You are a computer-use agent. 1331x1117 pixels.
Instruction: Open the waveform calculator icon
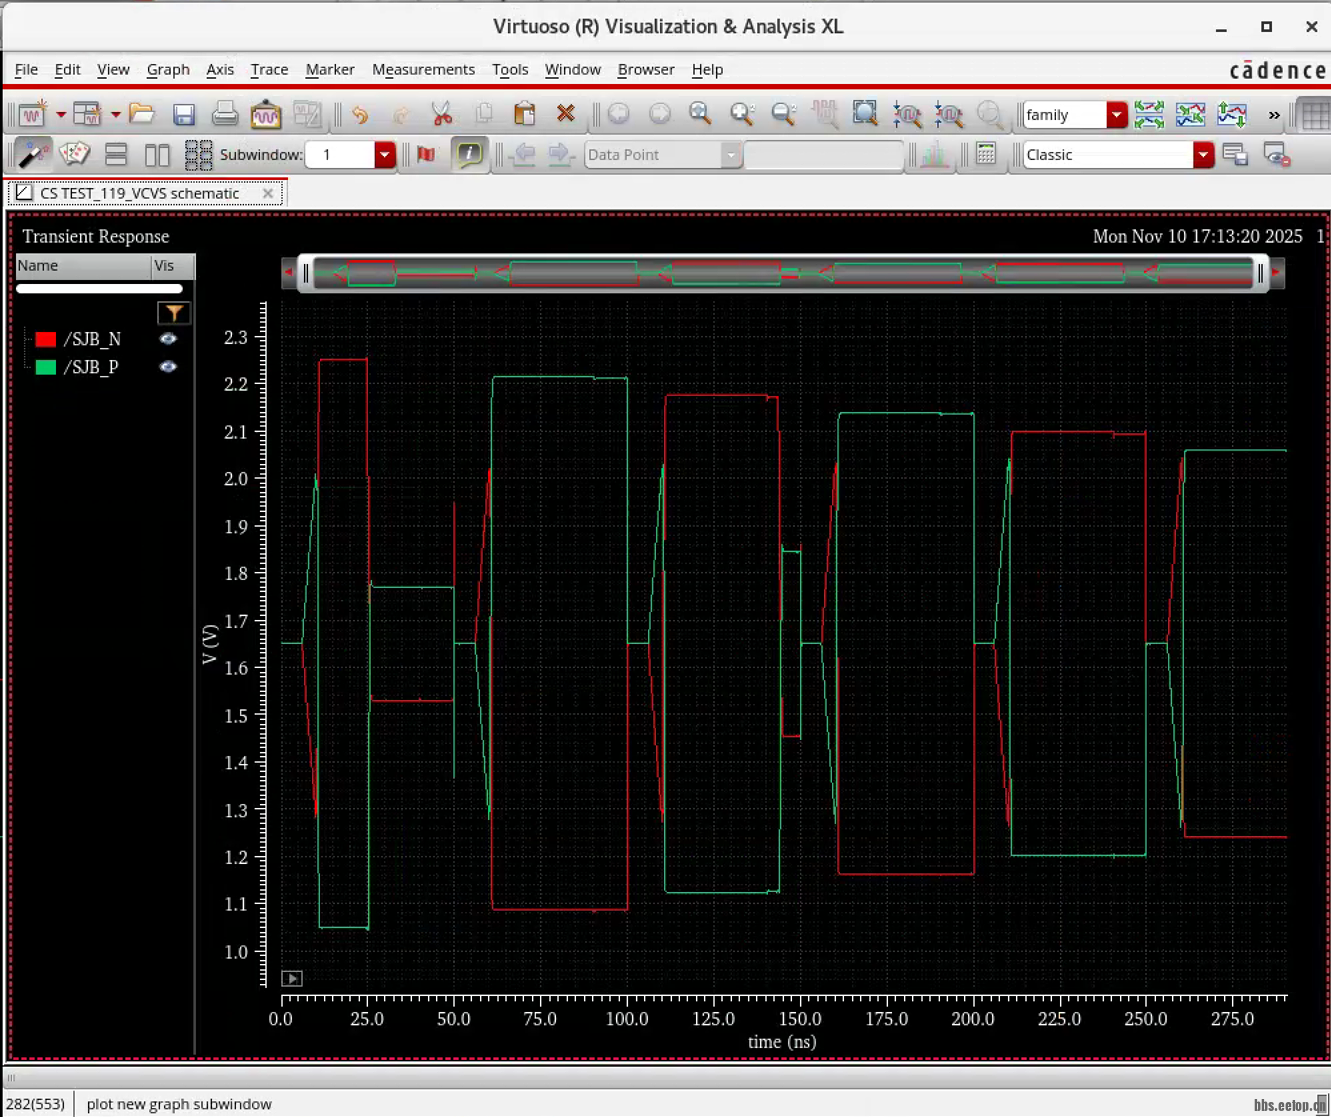(986, 154)
